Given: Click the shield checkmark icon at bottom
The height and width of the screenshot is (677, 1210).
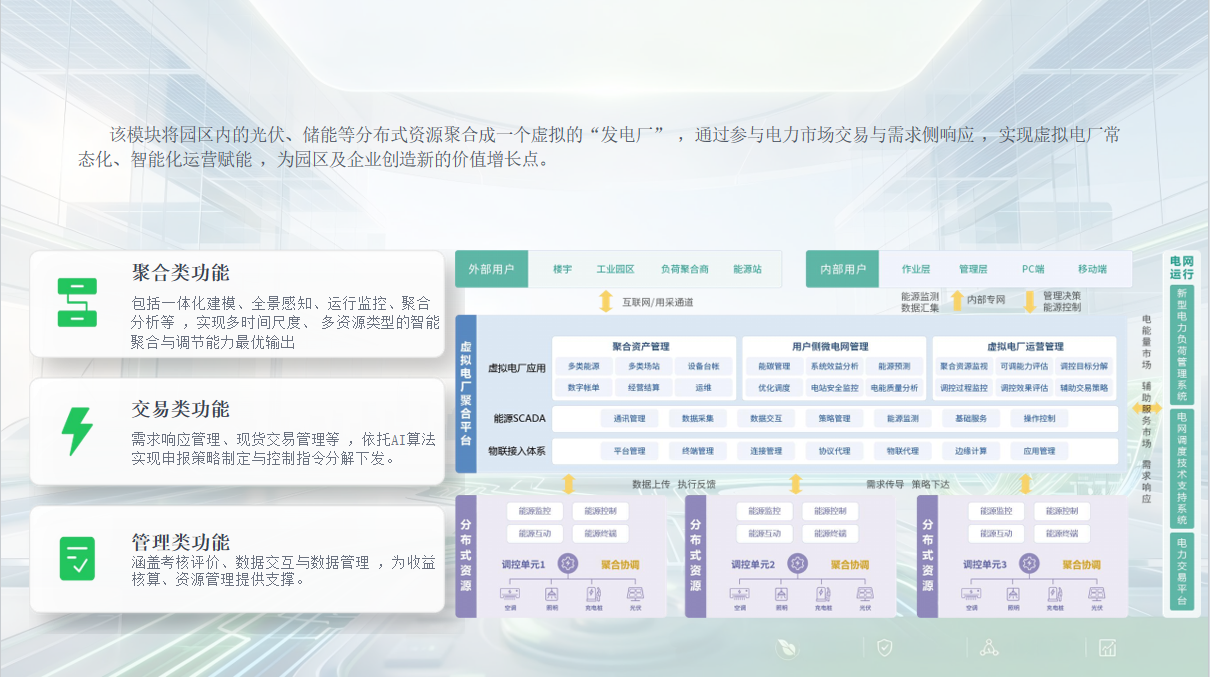Looking at the screenshot, I should 884,648.
